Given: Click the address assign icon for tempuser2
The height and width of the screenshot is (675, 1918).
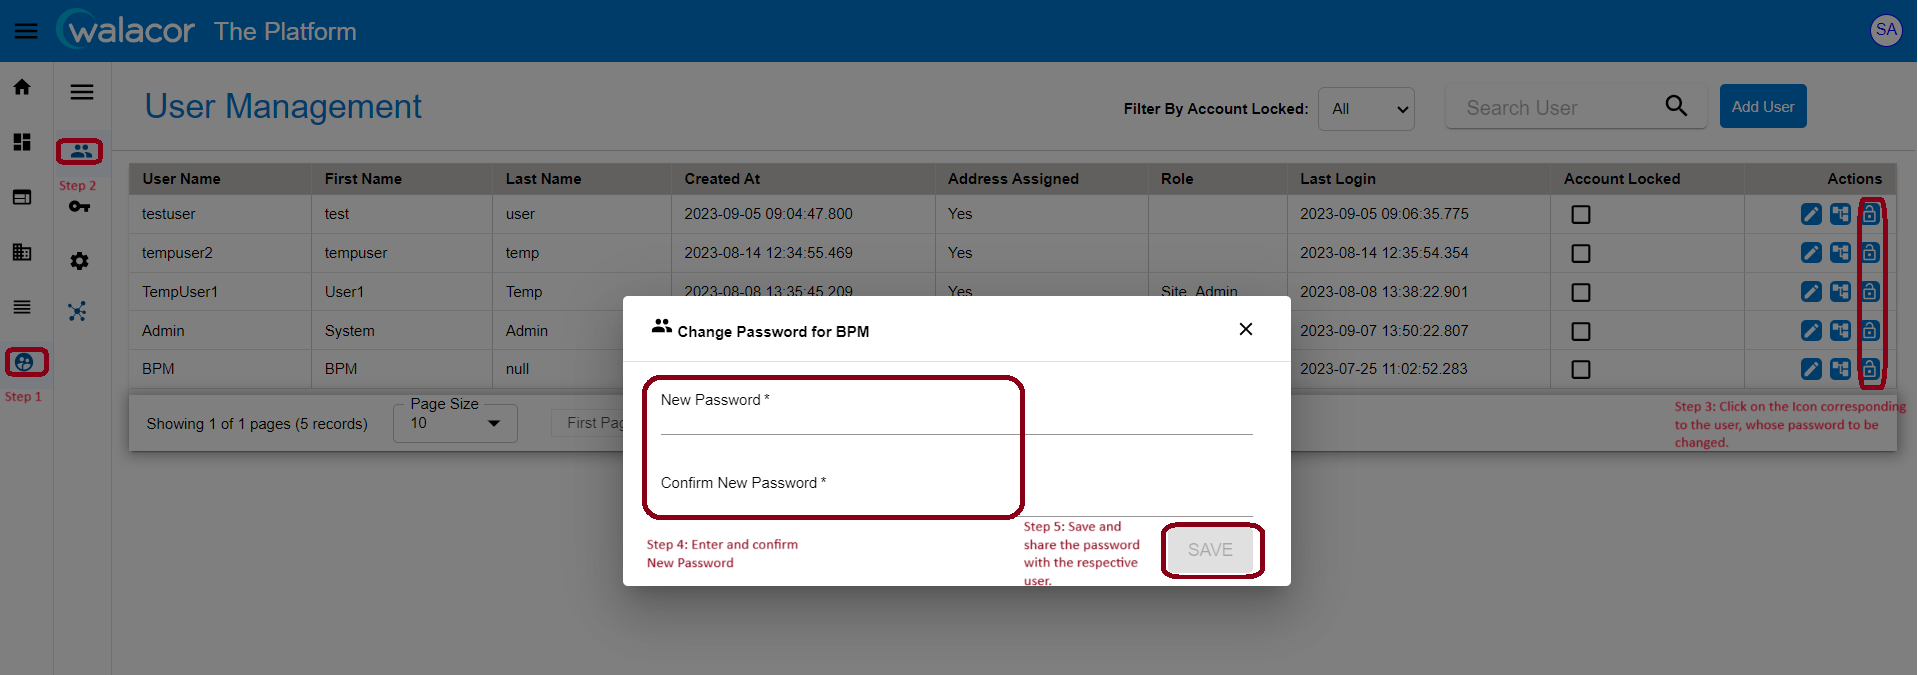Looking at the screenshot, I should click(x=1840, y=253).
